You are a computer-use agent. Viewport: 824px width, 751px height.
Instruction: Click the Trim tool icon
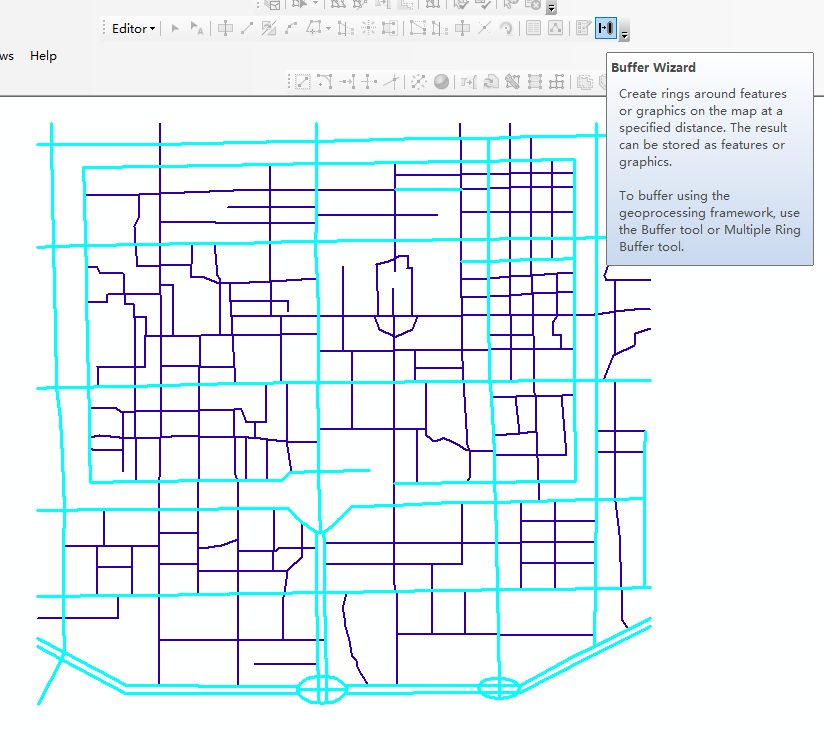(369, 82)
